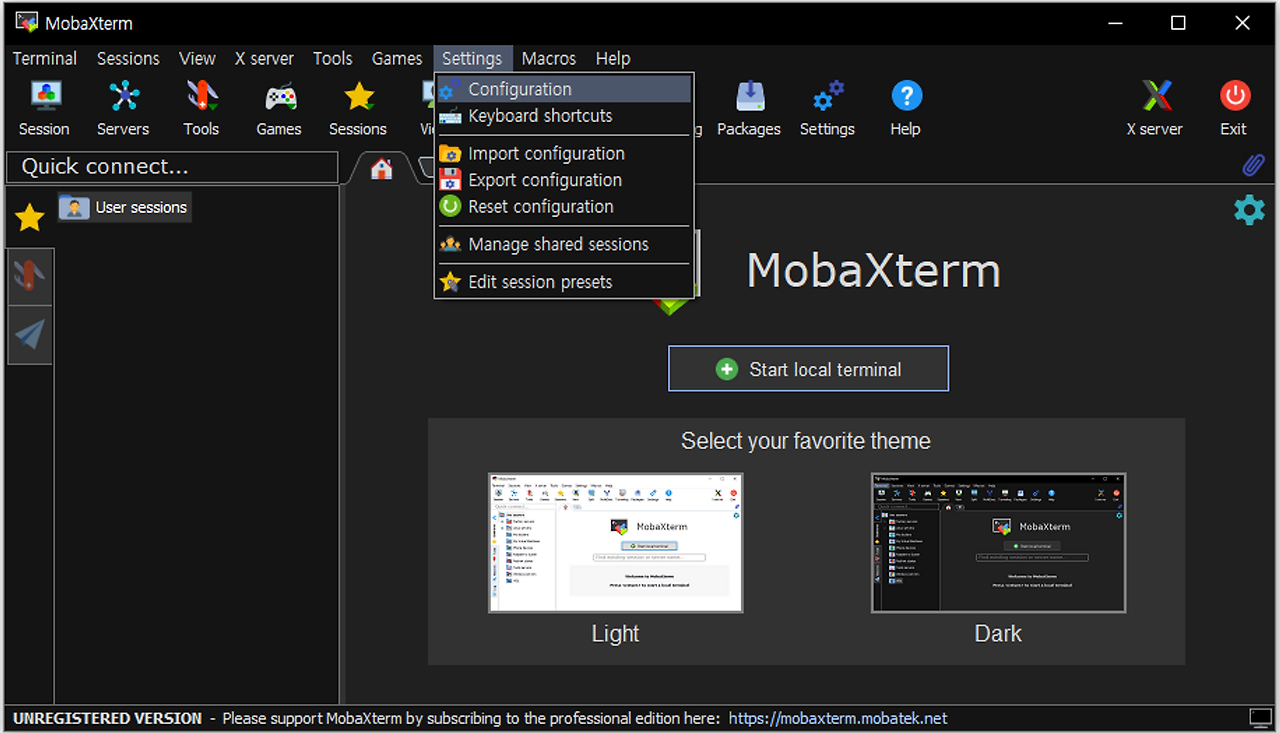Open the Help question-mark toolbar icon
The image size is (1280, 733).
coord(905,108)
